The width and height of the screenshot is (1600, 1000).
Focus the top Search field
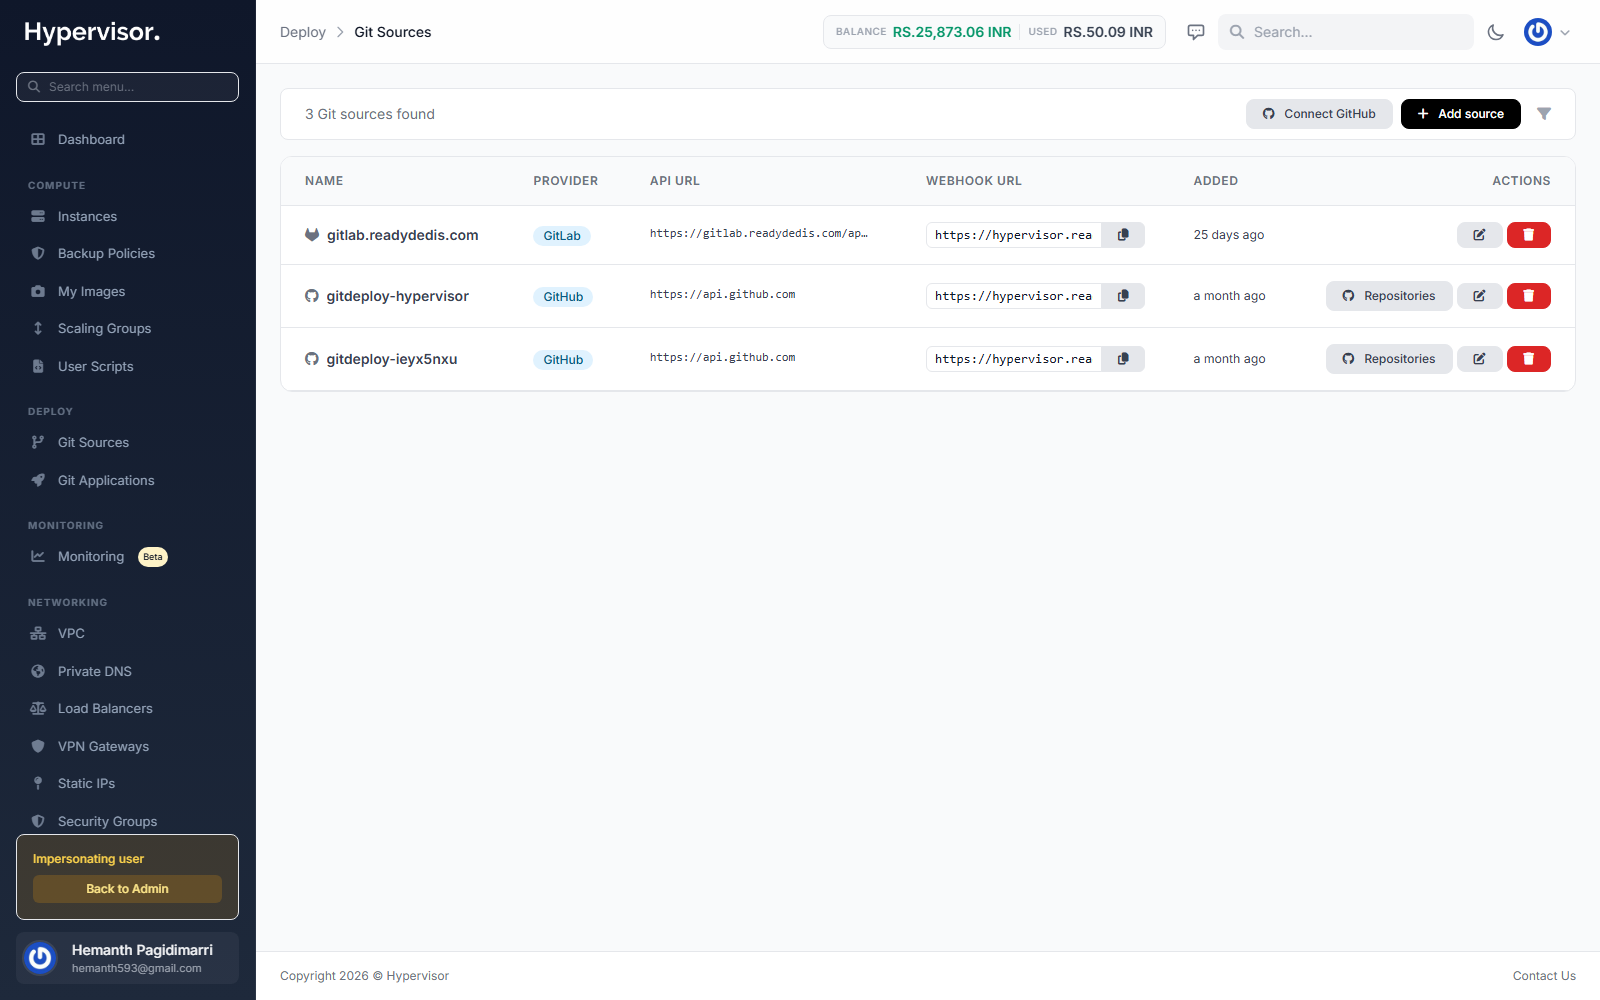tap(1345, 32)
